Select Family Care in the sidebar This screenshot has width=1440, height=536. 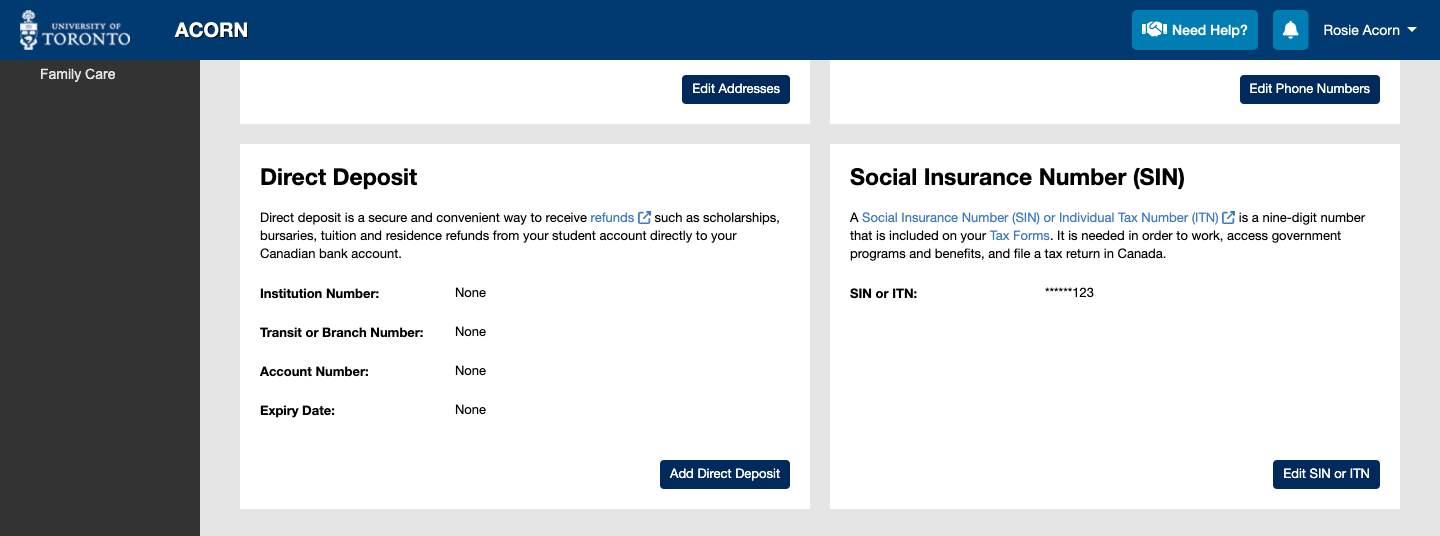coord(78,74)
